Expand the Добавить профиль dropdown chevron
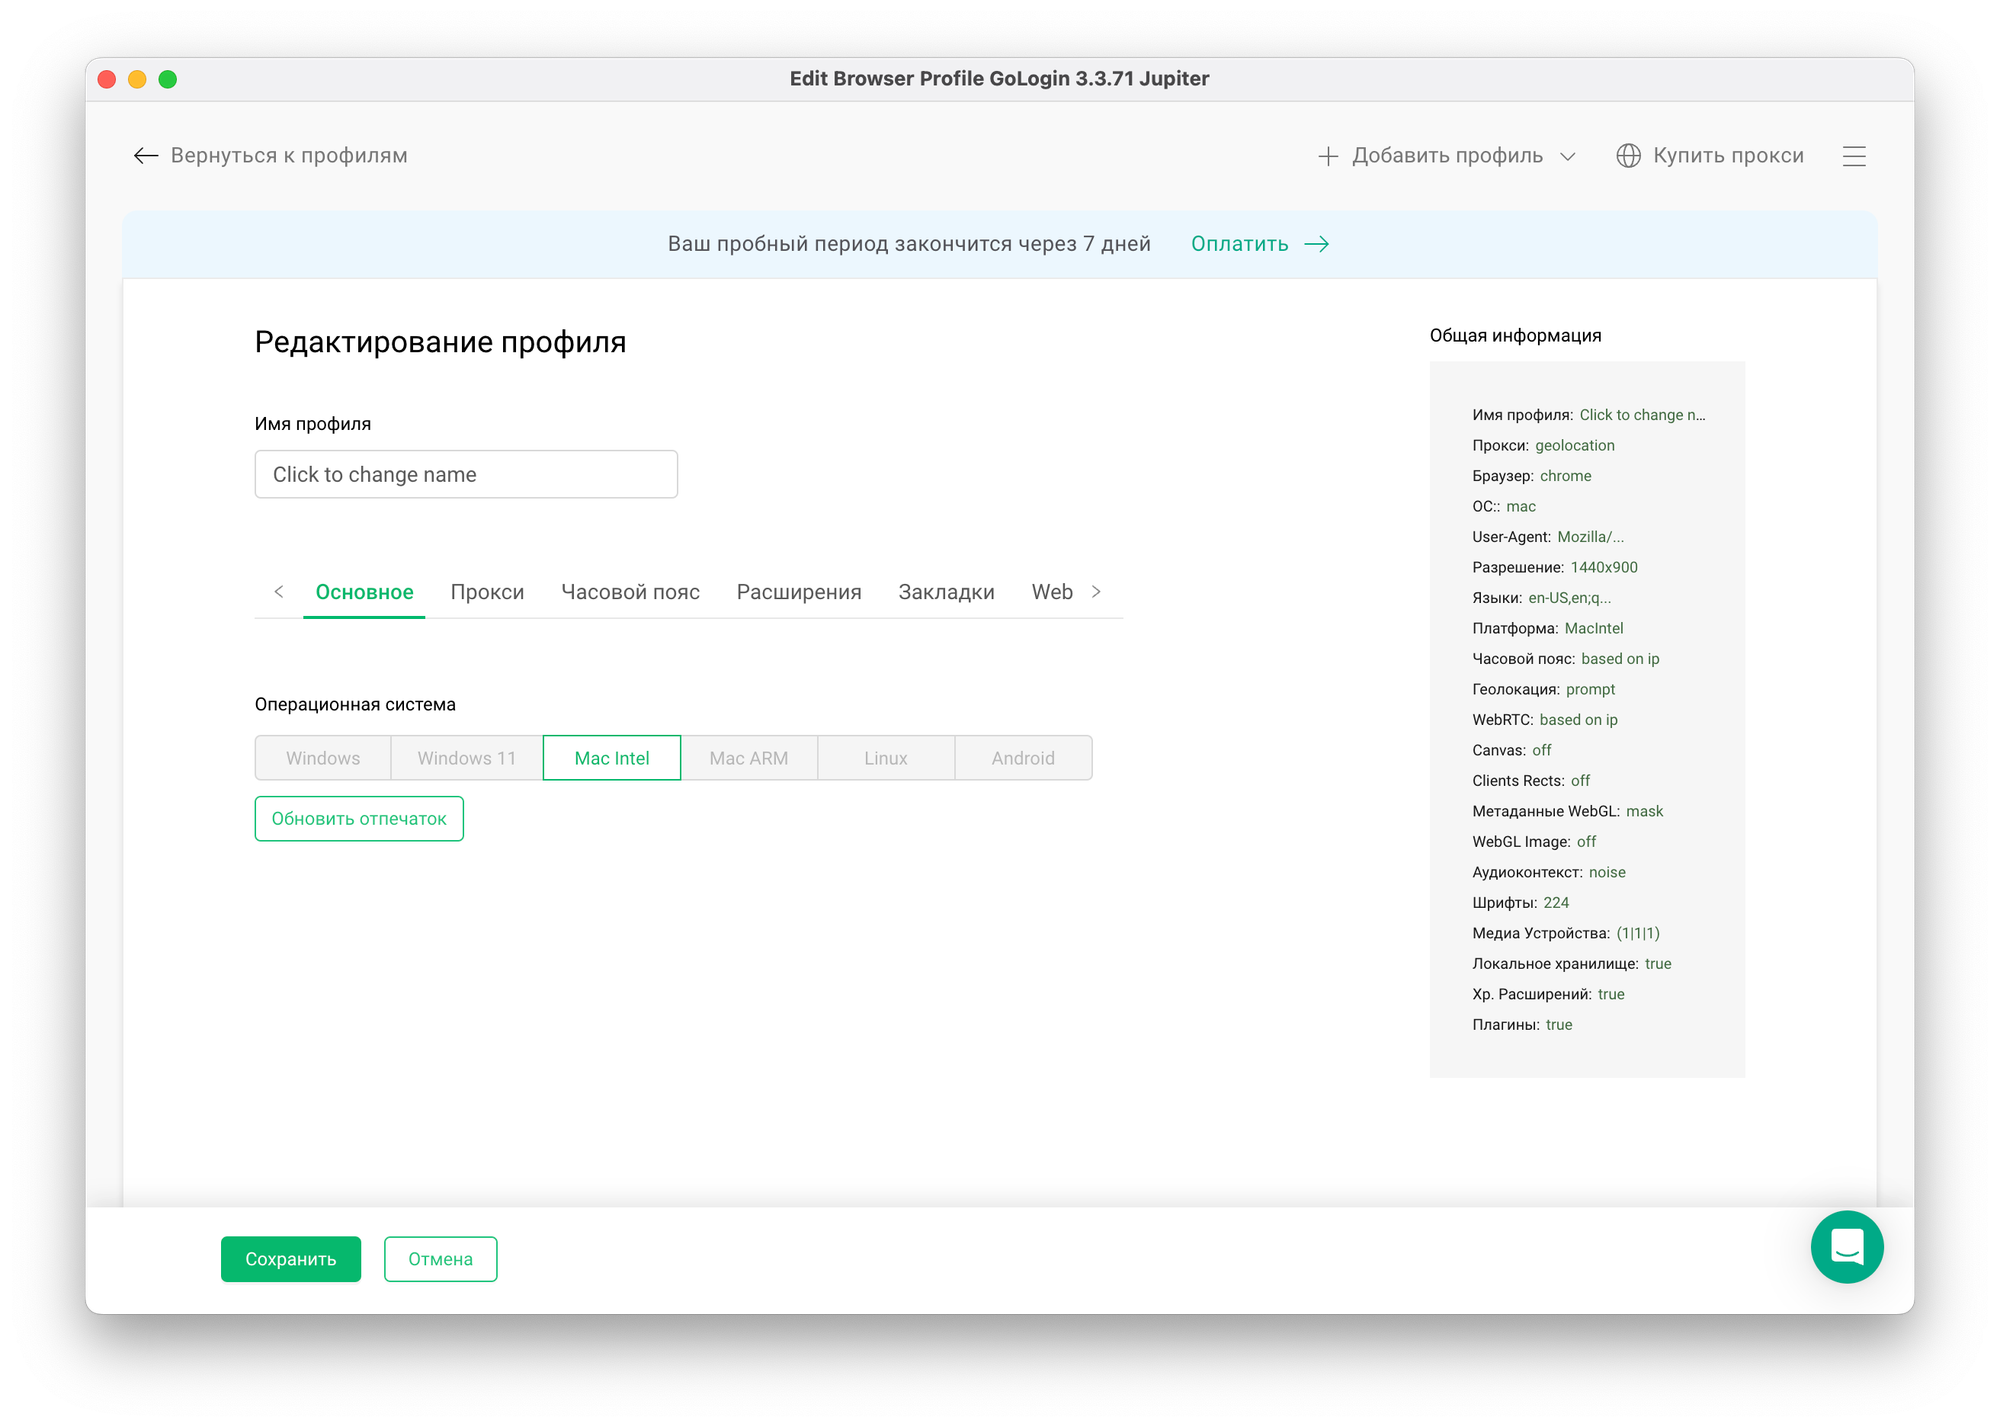This screenshot has height=1427, width=2000. (x=1568, y=157)
